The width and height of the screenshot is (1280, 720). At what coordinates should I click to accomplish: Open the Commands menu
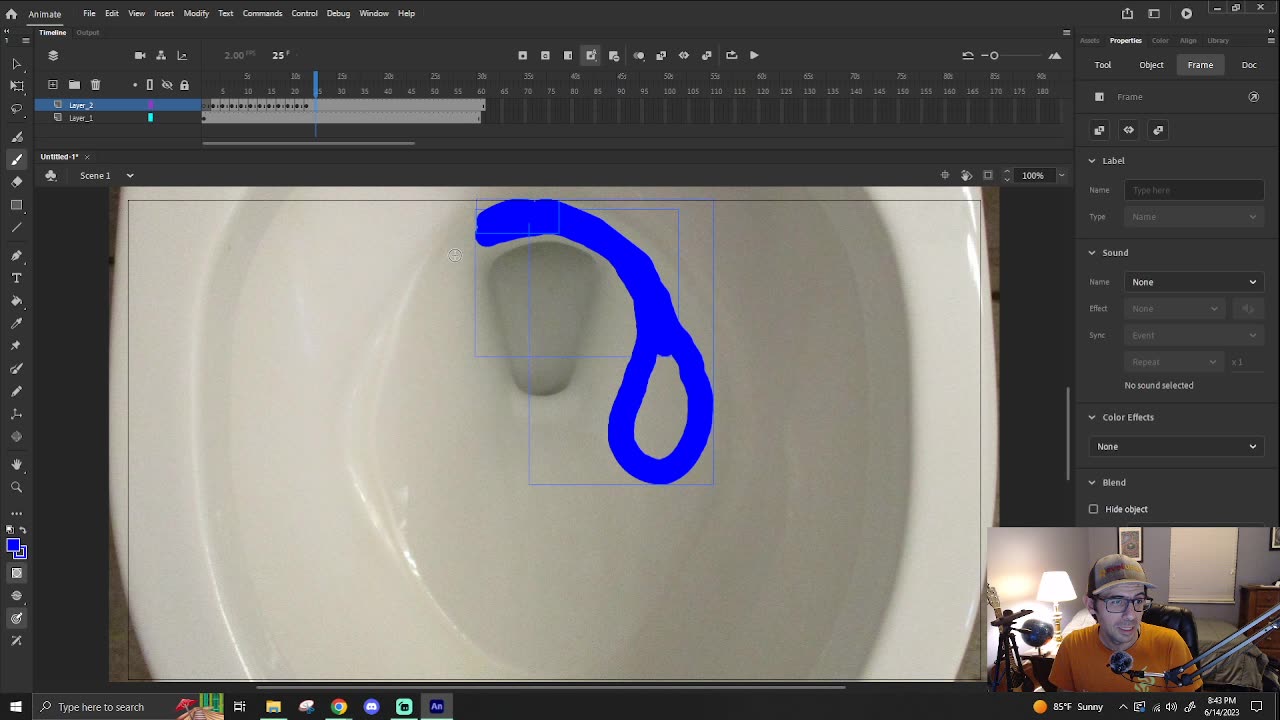[262, 13]
